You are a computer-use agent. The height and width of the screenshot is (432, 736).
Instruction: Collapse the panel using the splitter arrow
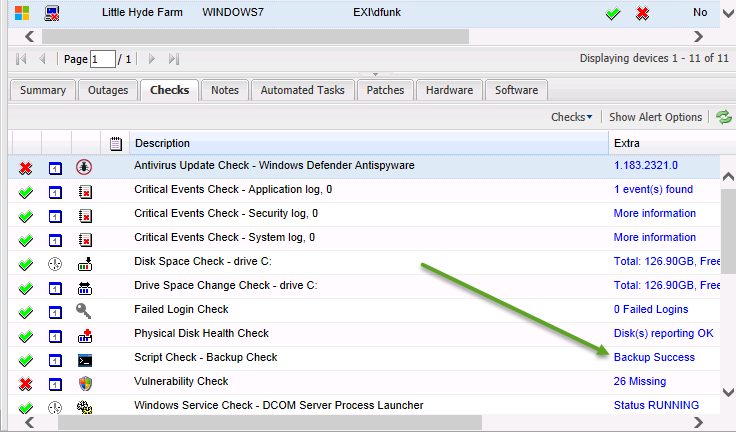point(376,74)
